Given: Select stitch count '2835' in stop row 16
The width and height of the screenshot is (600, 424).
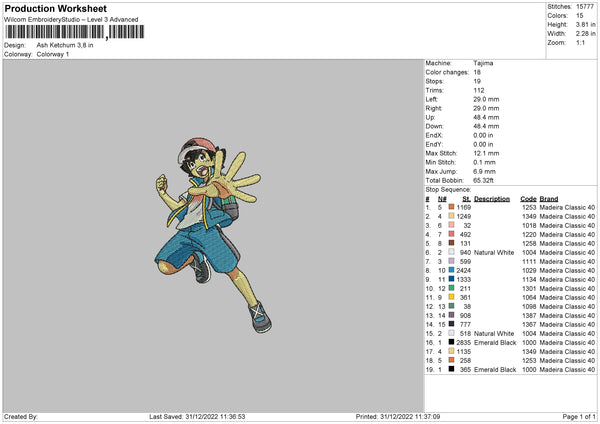Looking at the screenshot, I should point(463,342).
